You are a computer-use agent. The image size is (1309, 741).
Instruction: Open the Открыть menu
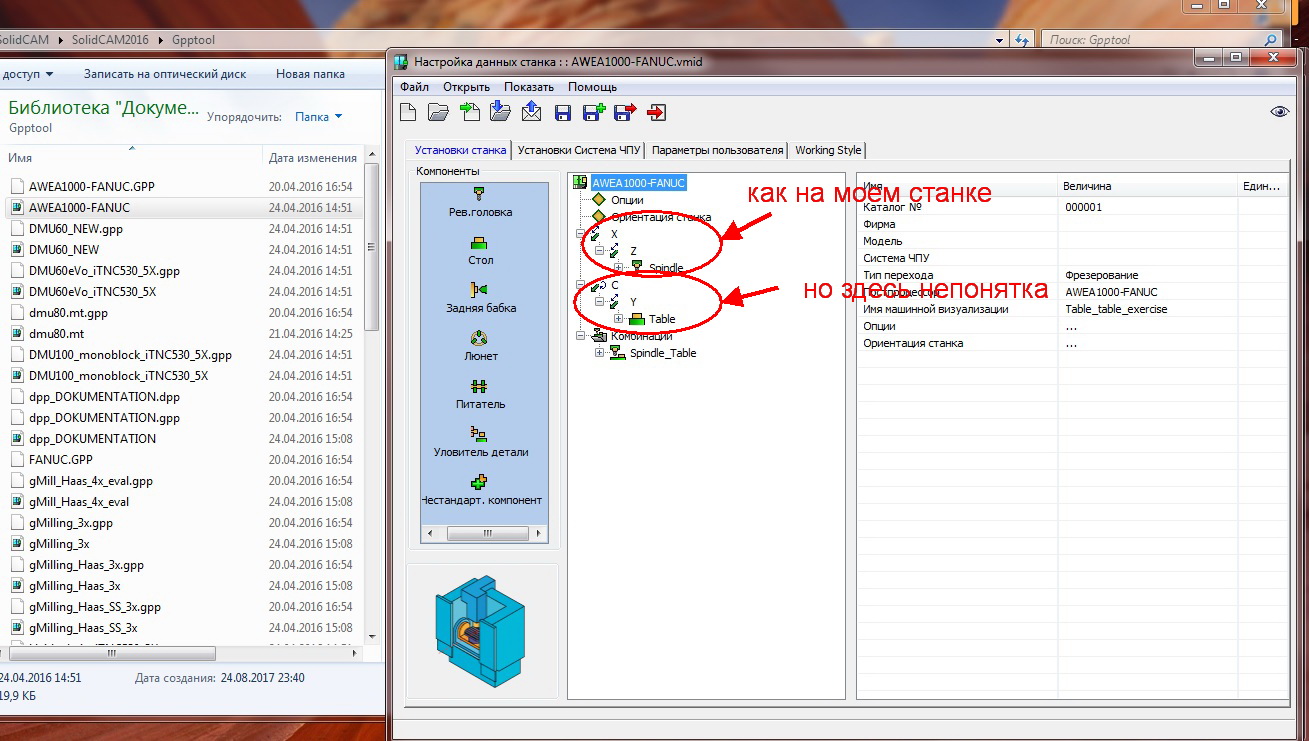coord(466,87)
